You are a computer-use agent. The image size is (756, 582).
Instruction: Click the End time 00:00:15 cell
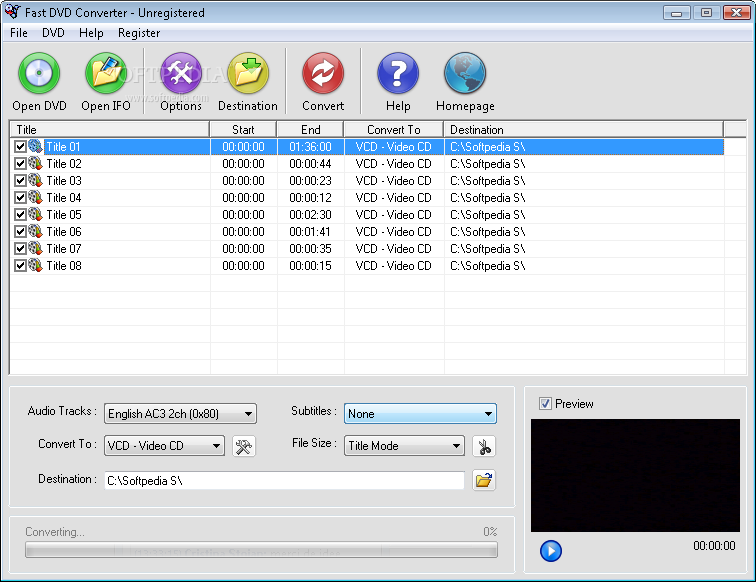point(310,266)
